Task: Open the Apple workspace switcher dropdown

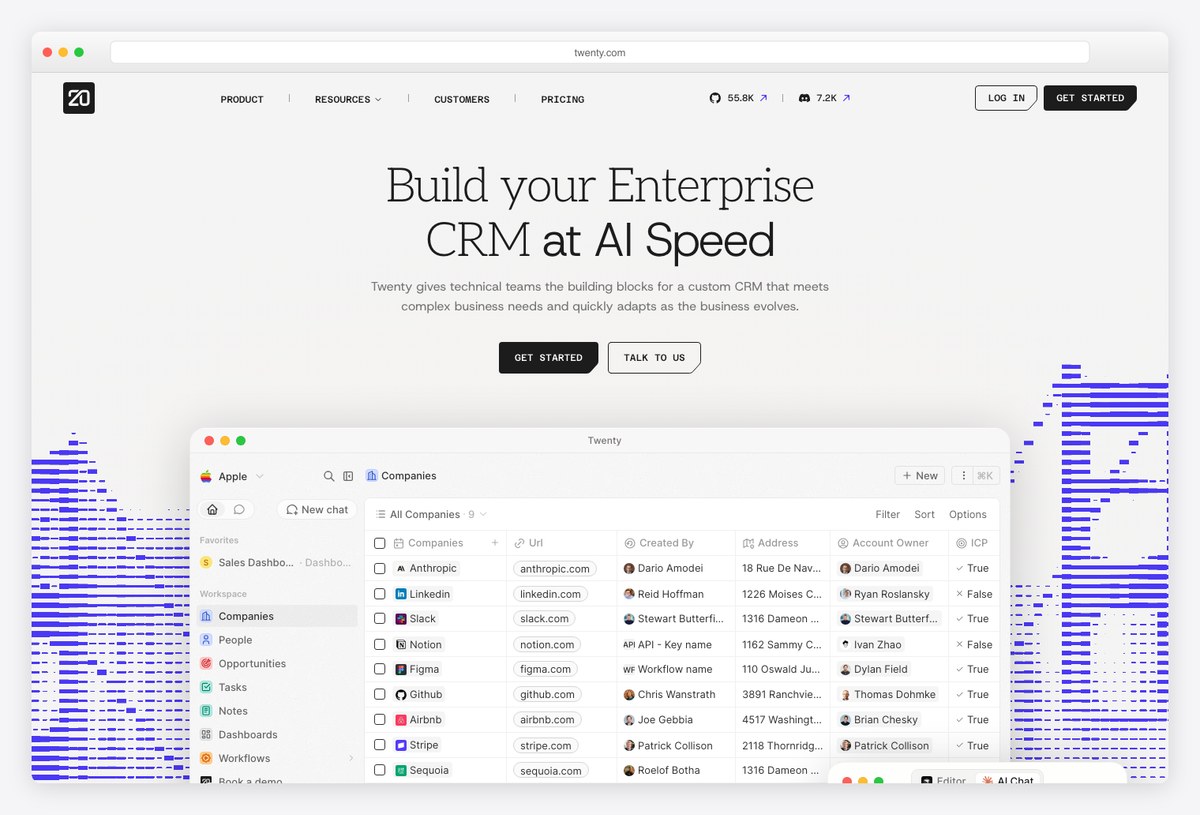Action: tap(232, 476)
